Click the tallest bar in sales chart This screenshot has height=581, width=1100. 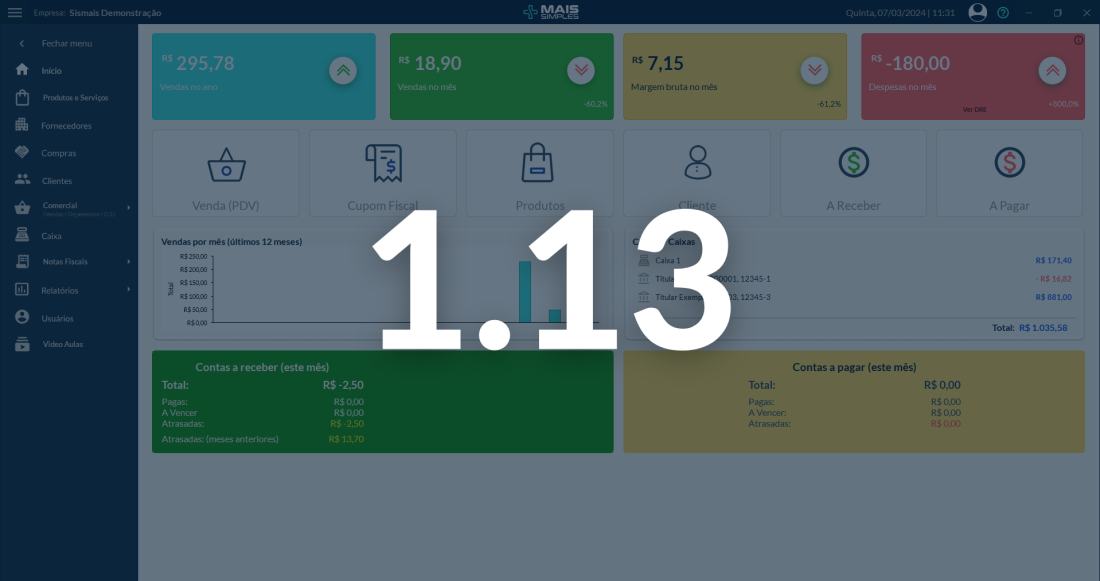pos(525,292)
